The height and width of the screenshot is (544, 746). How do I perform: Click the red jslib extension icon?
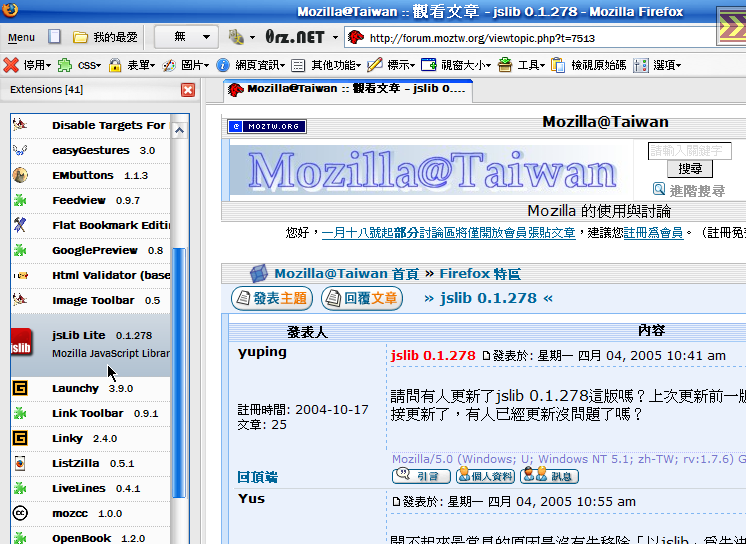pos(21,343)
